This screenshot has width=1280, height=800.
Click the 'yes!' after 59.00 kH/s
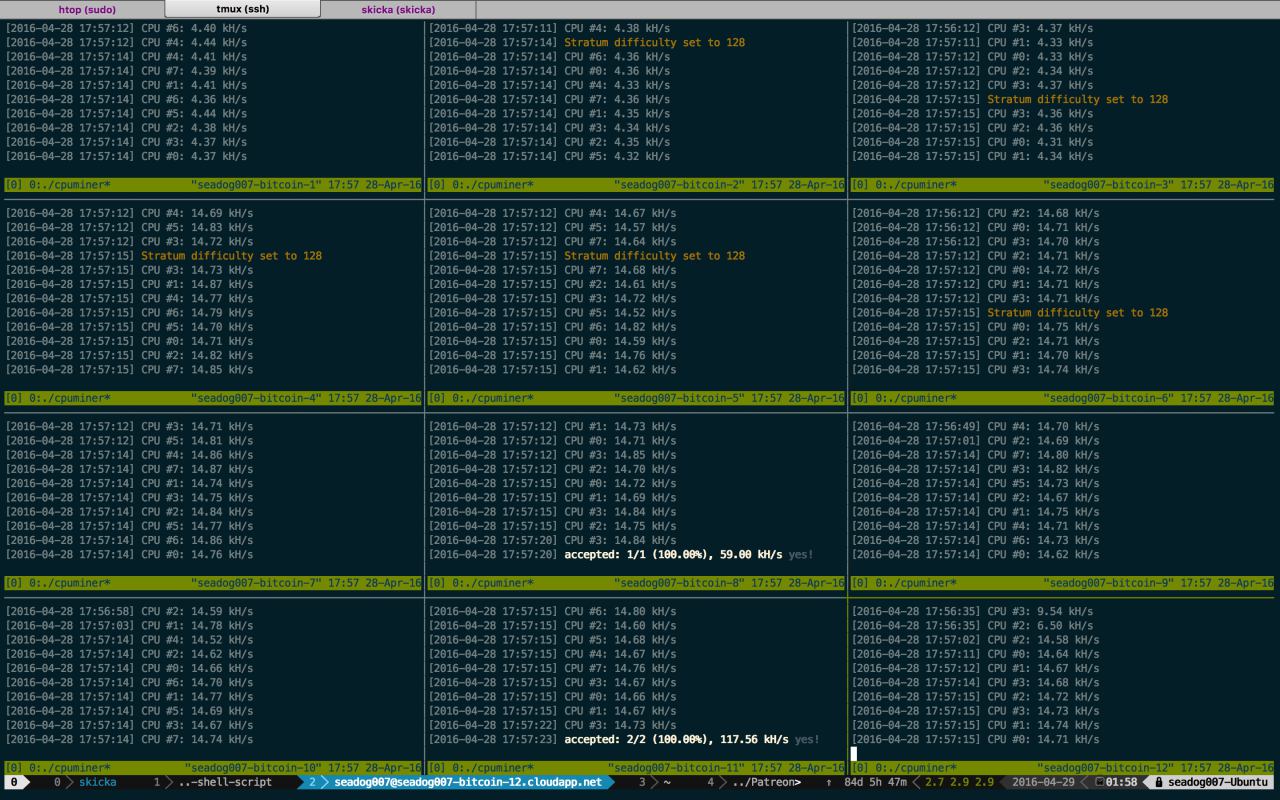tap(801, 554)
